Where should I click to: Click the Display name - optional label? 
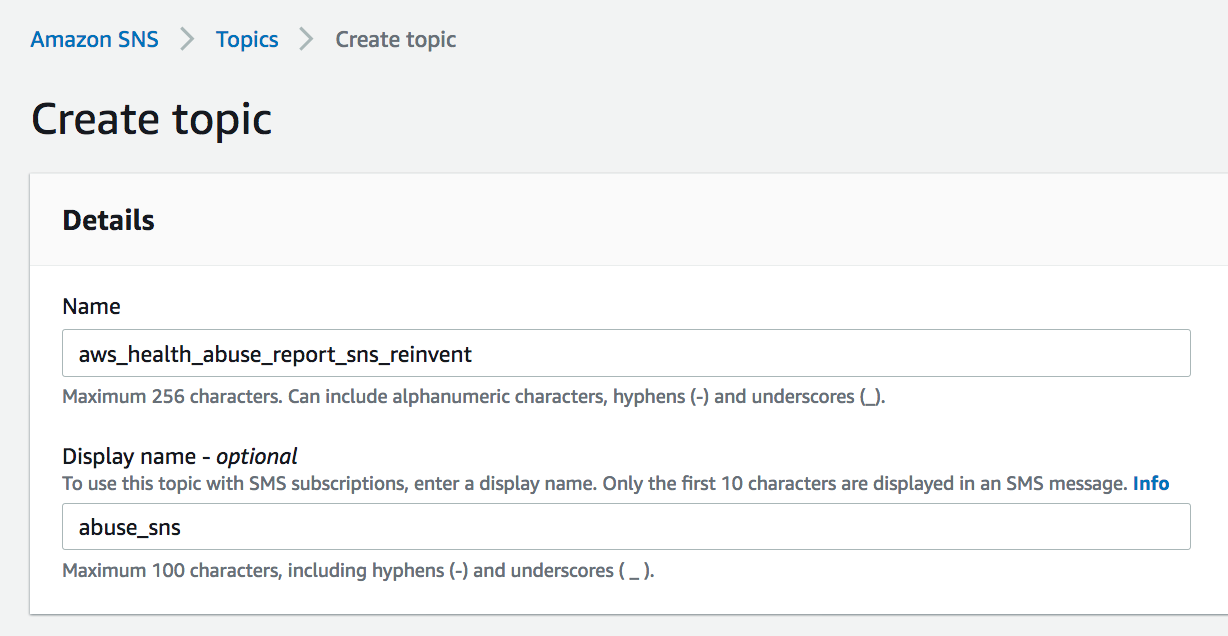point(180,456)
